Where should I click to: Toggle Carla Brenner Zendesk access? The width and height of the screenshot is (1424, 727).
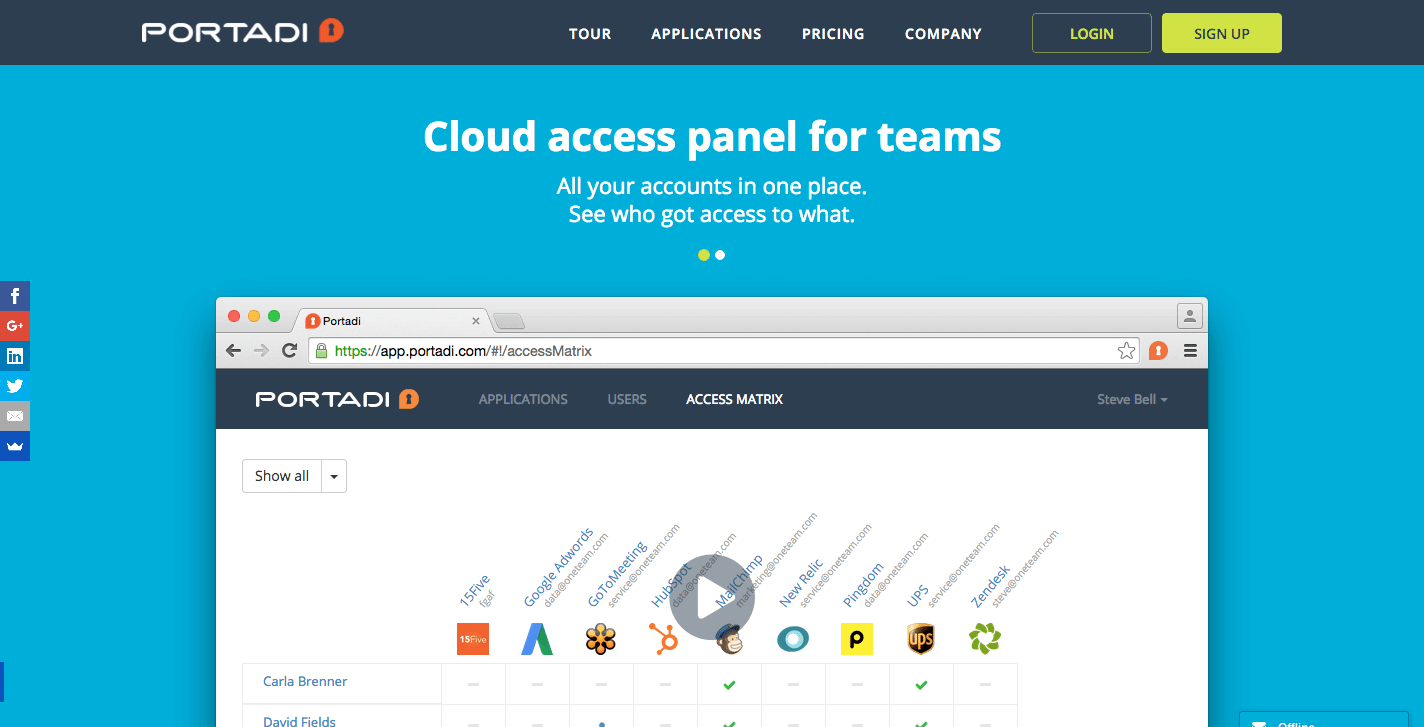click(985, 684)
